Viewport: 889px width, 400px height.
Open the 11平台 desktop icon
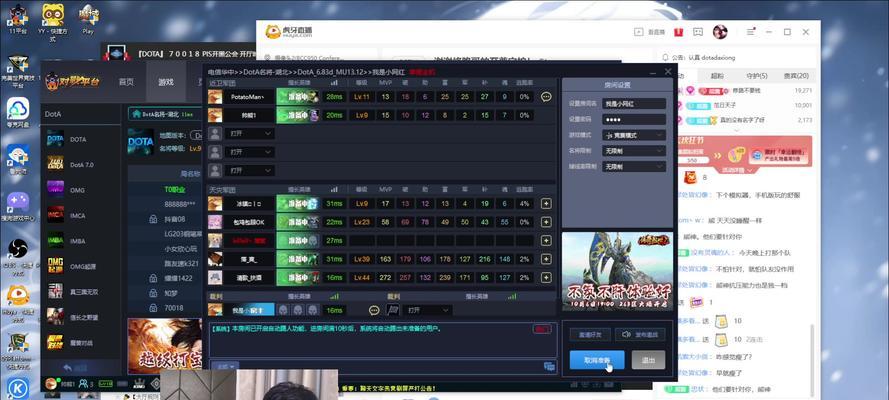click(x=18, y=19)
